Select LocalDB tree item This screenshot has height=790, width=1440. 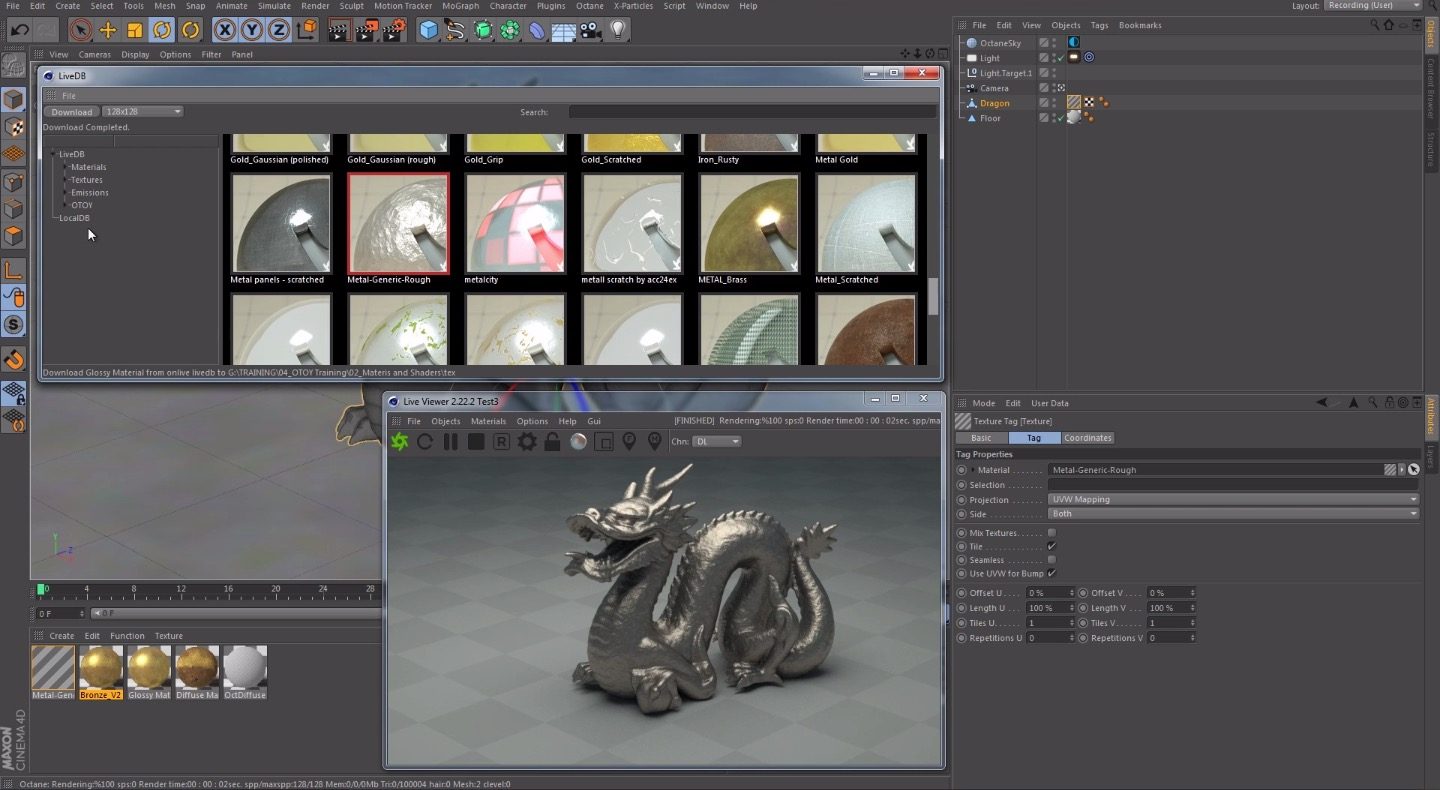tap(74, 218)
